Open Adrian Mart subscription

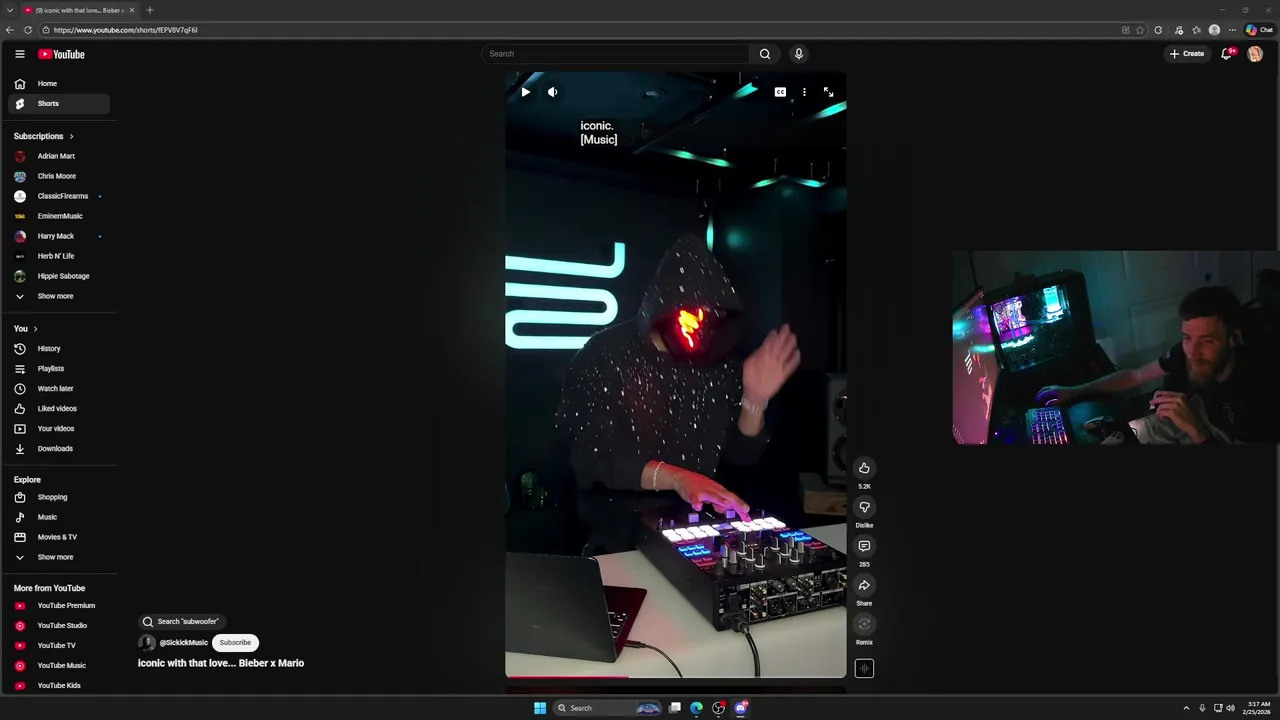tap(59, 156)
